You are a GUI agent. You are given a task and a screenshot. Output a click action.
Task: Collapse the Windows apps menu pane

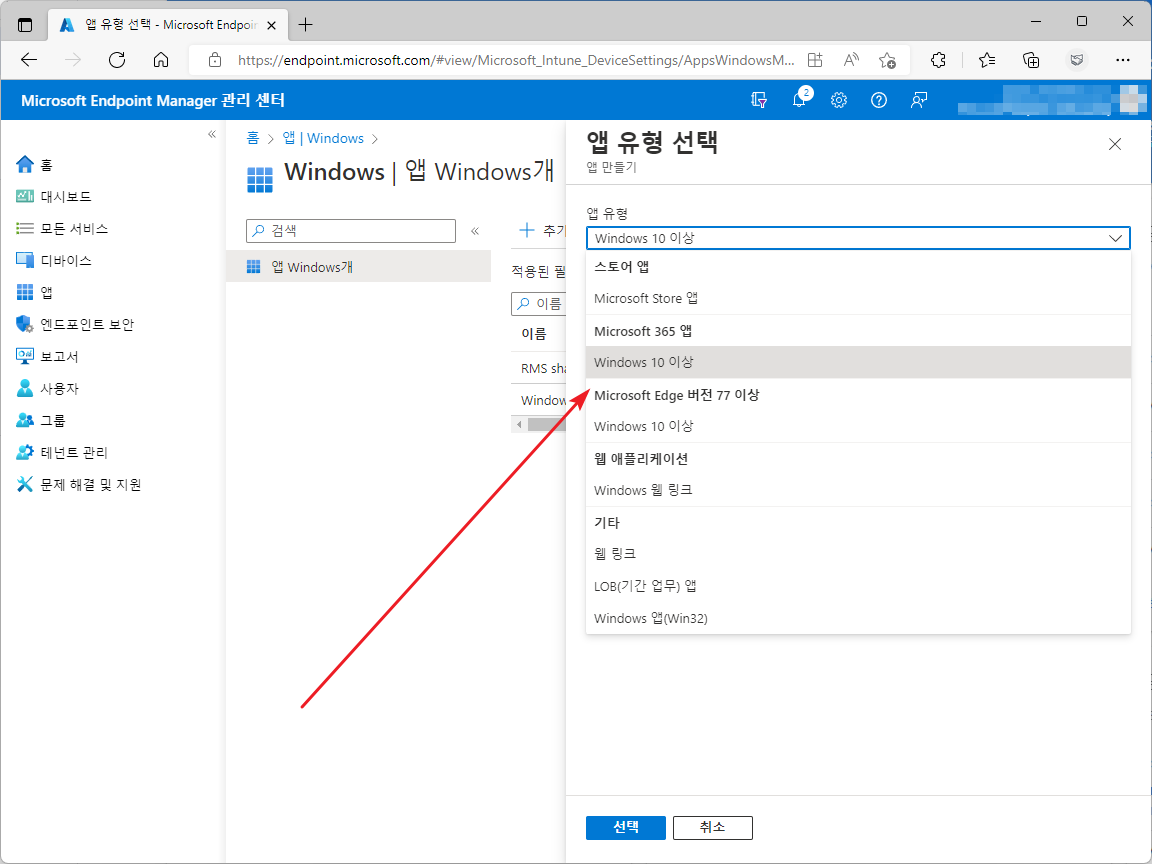(475, 231)
